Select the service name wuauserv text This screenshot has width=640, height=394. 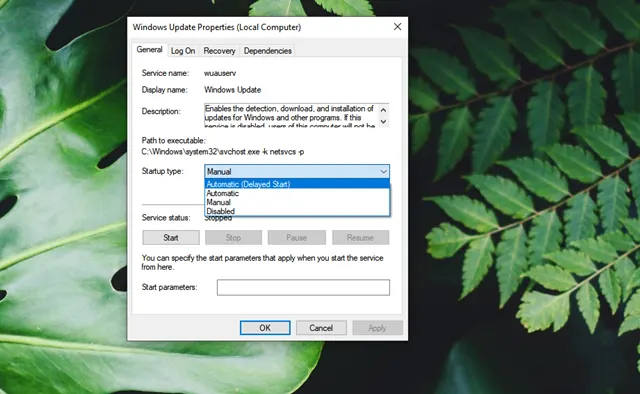[220, 73]
